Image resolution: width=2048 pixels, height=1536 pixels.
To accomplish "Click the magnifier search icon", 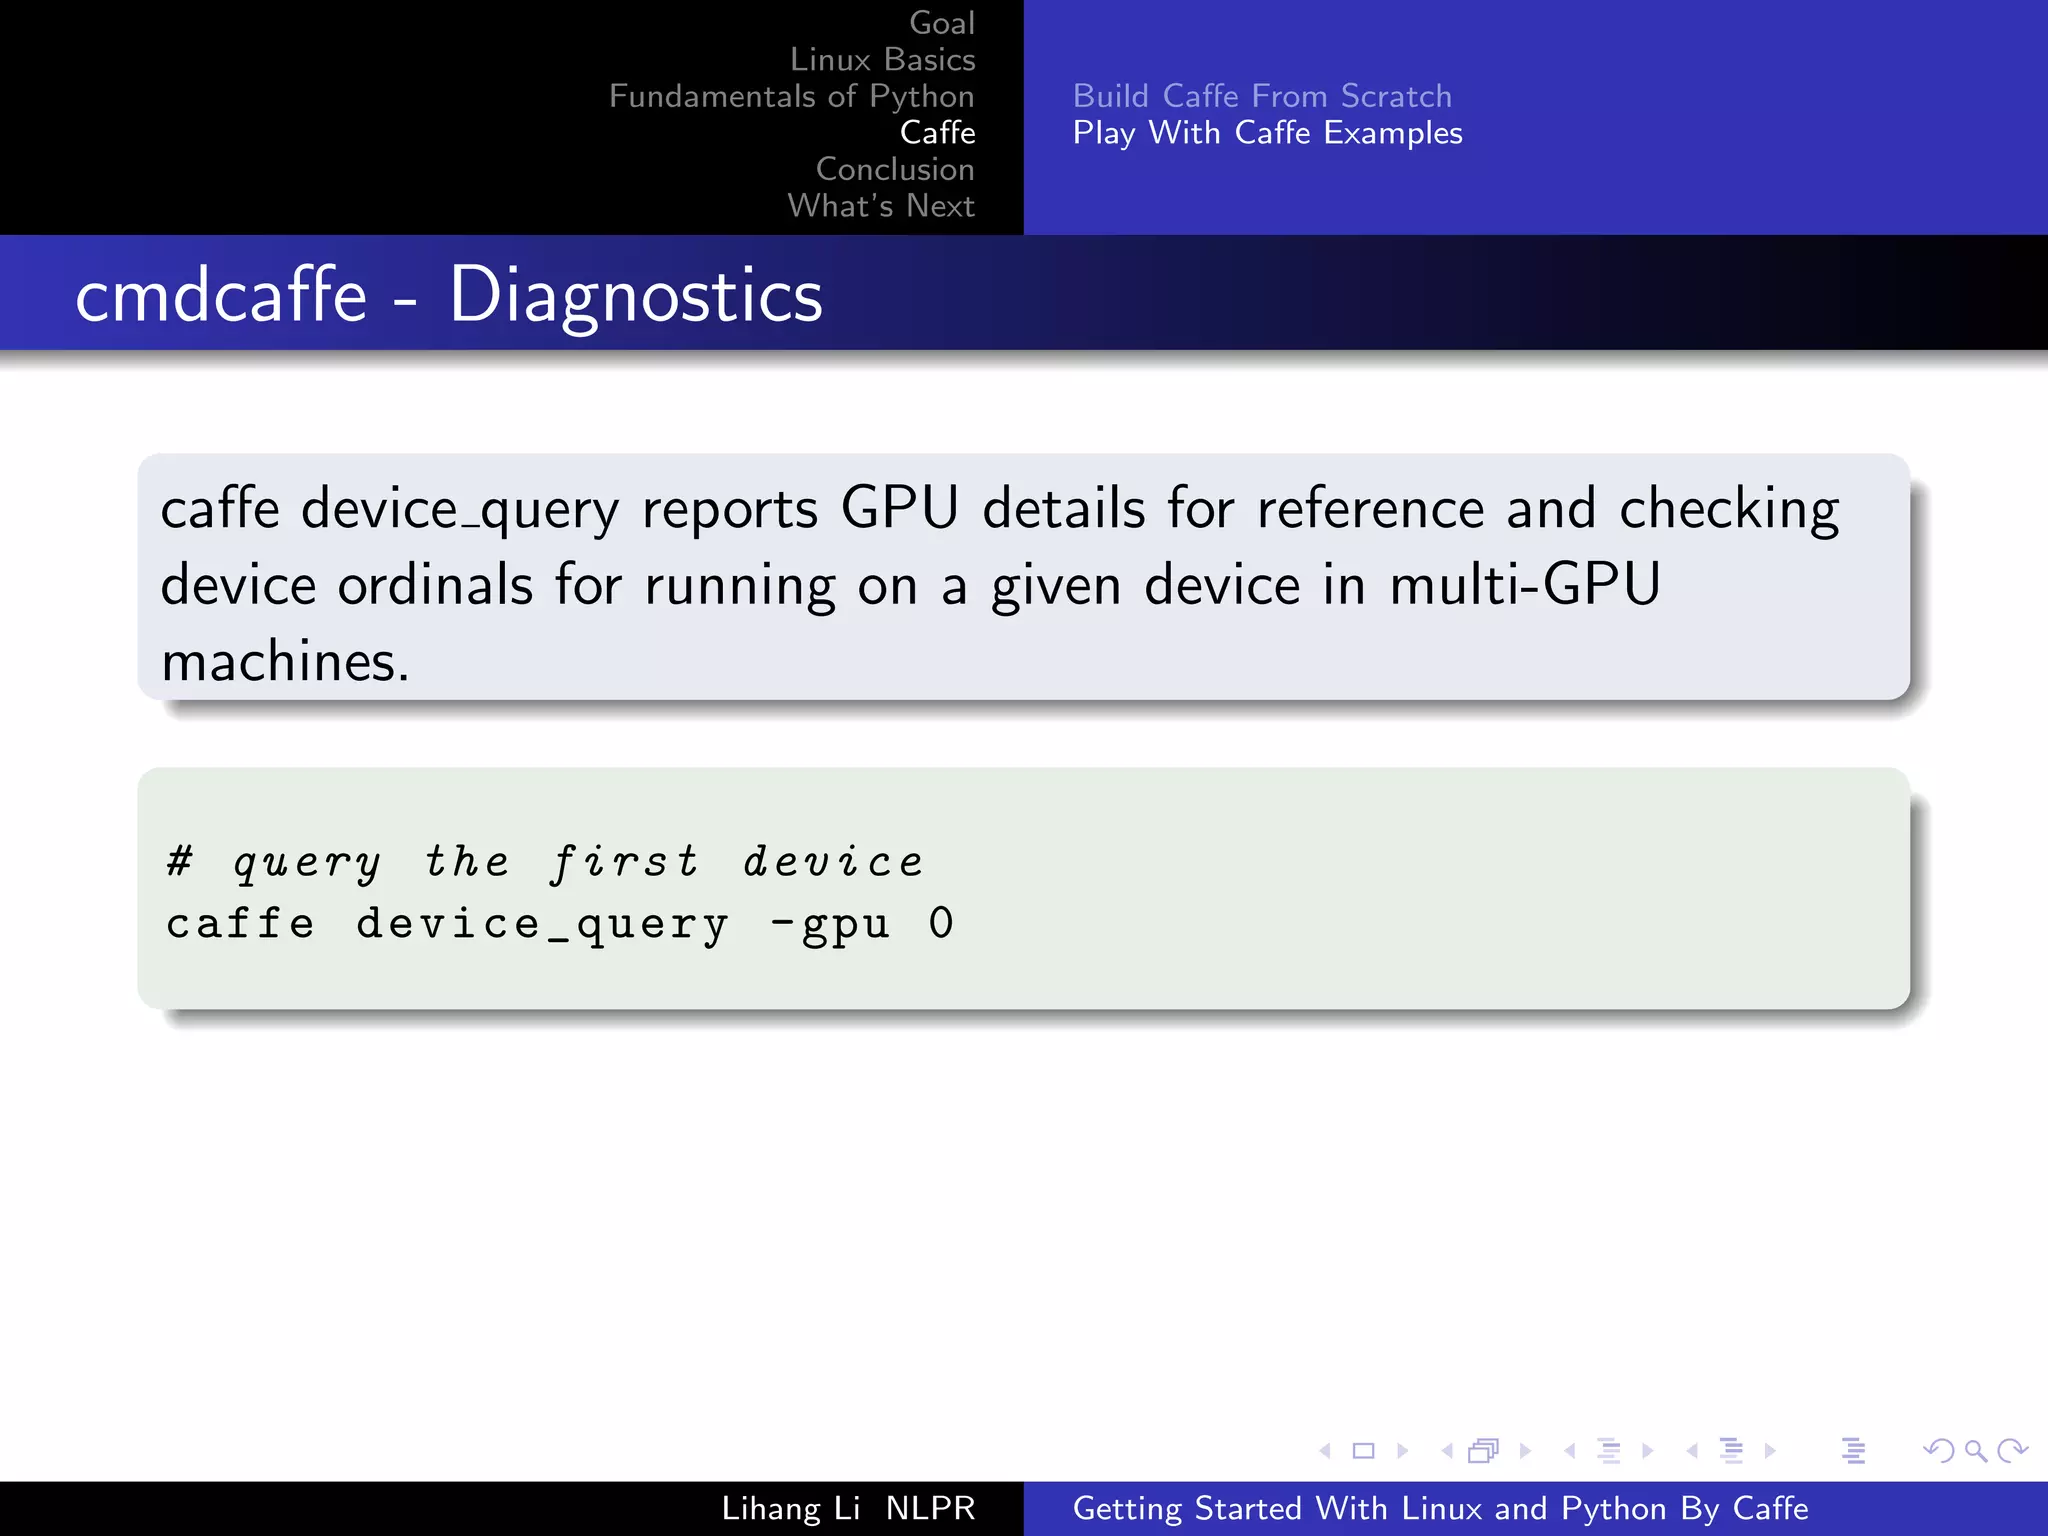I will coord(1976,1450).
